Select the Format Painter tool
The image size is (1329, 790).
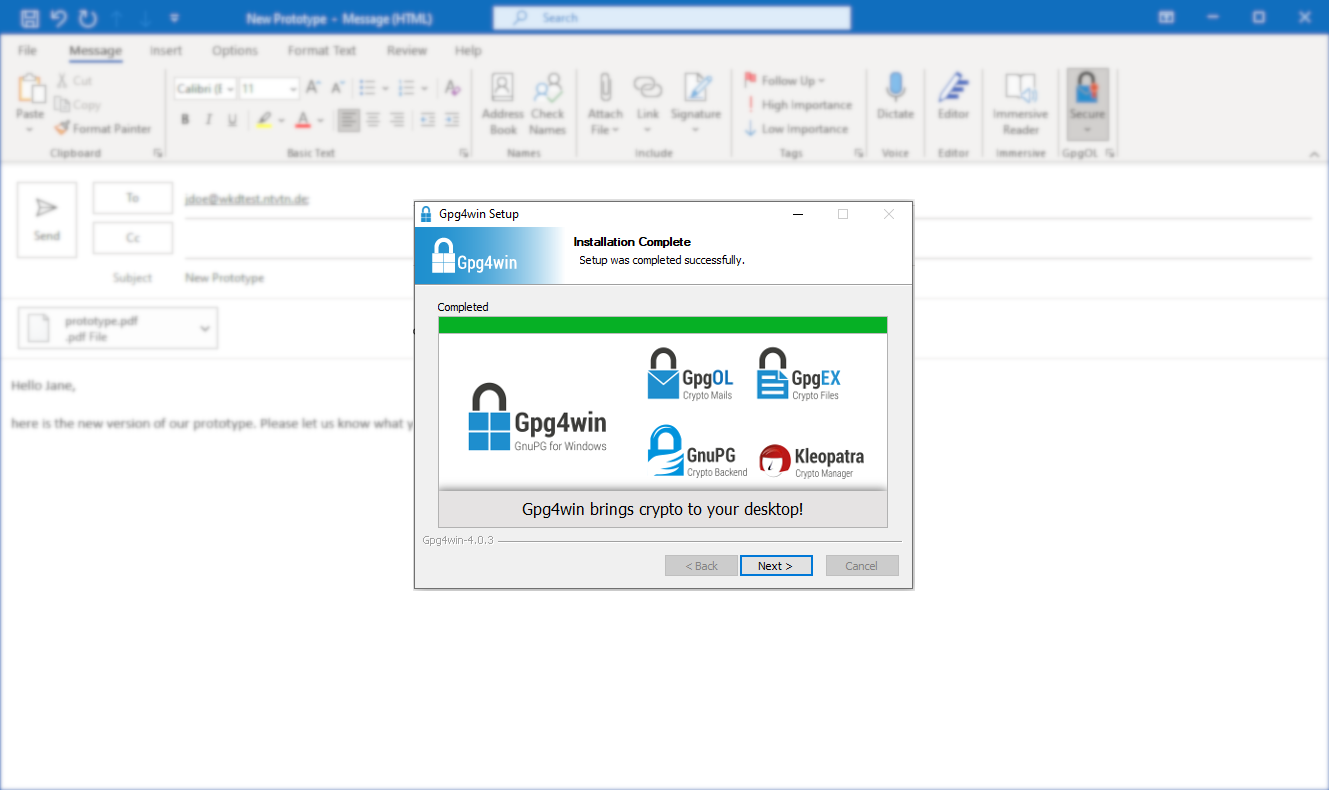(x=102, y=128)
